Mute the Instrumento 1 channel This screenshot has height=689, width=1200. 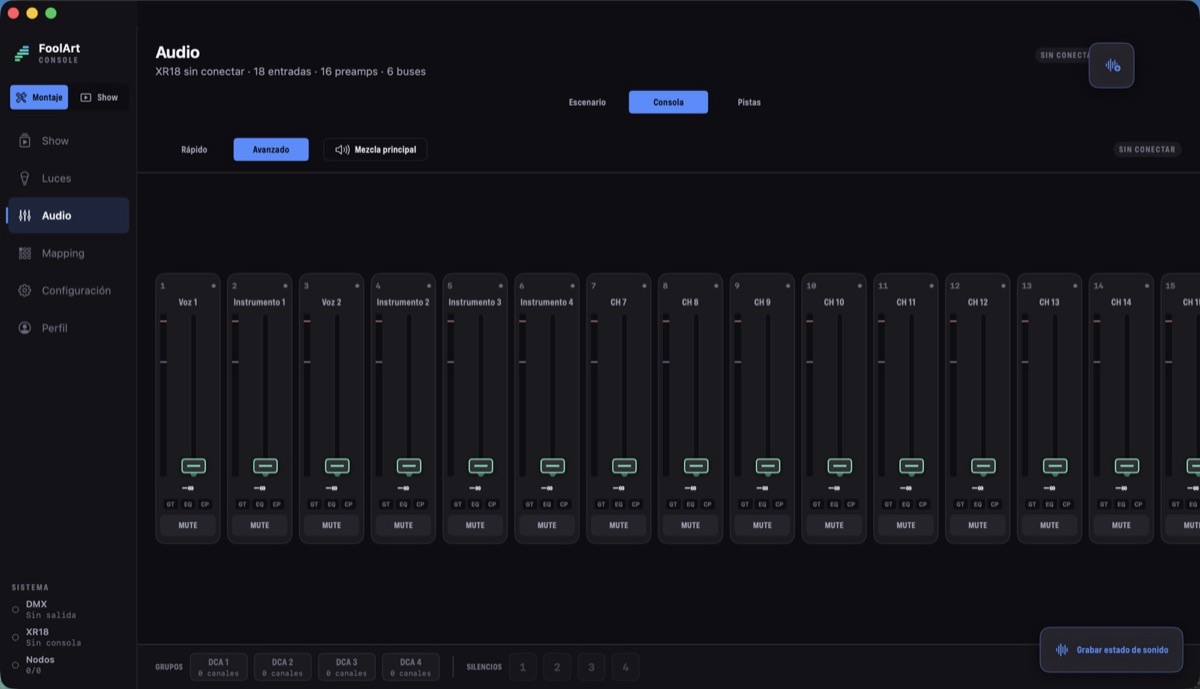260,525
